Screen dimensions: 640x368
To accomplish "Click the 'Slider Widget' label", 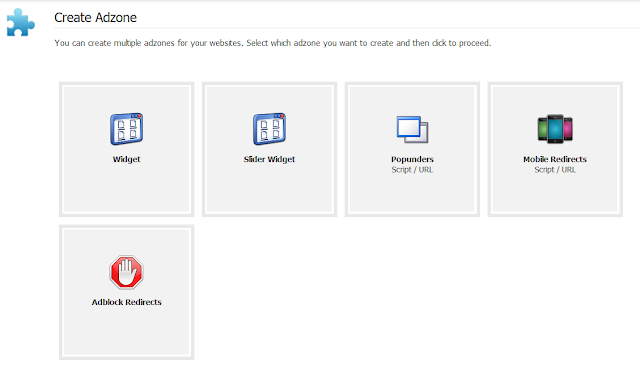I will (x=269, y=159).
